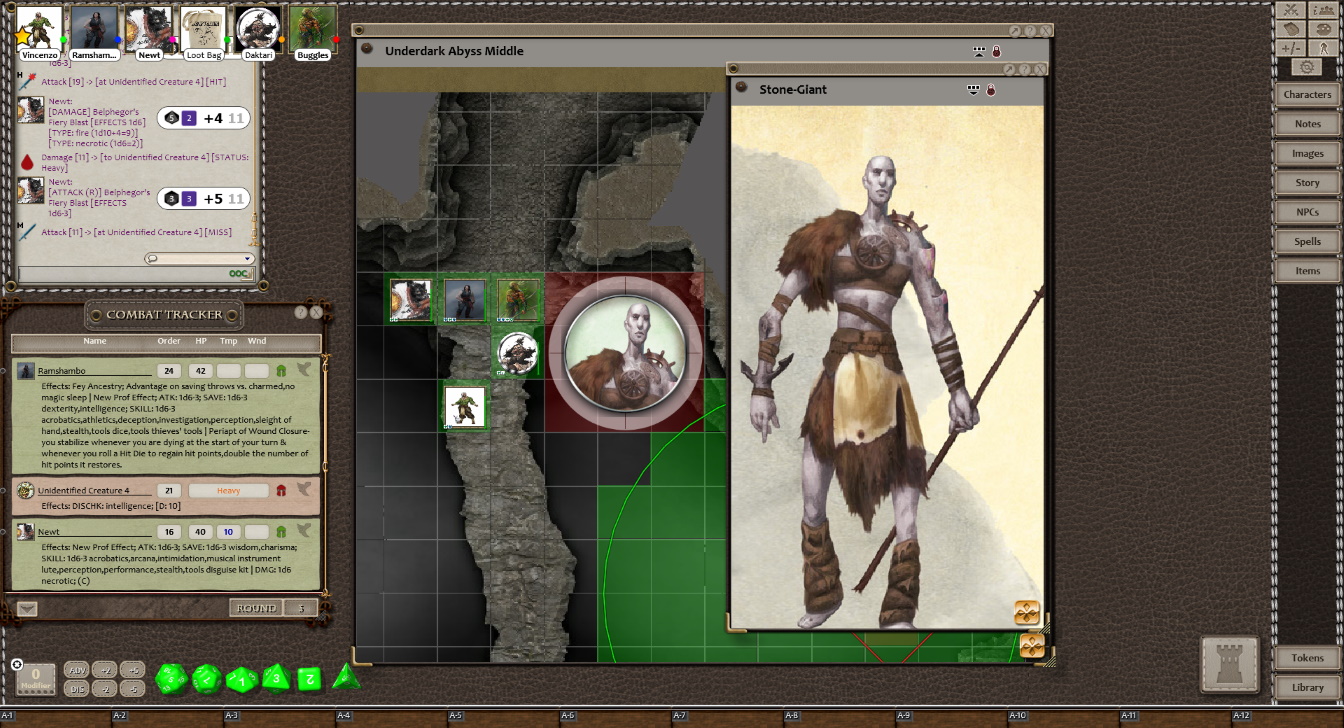
Task: Open the Calendar/notes parchment icon
Action: point(1292,29)
